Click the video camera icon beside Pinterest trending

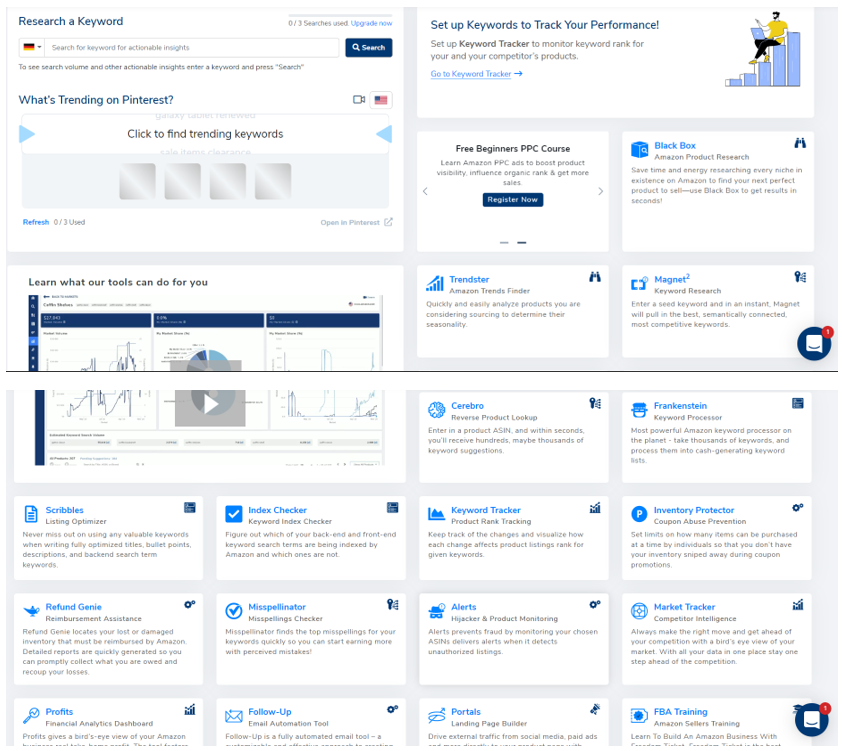click(359, 99)
